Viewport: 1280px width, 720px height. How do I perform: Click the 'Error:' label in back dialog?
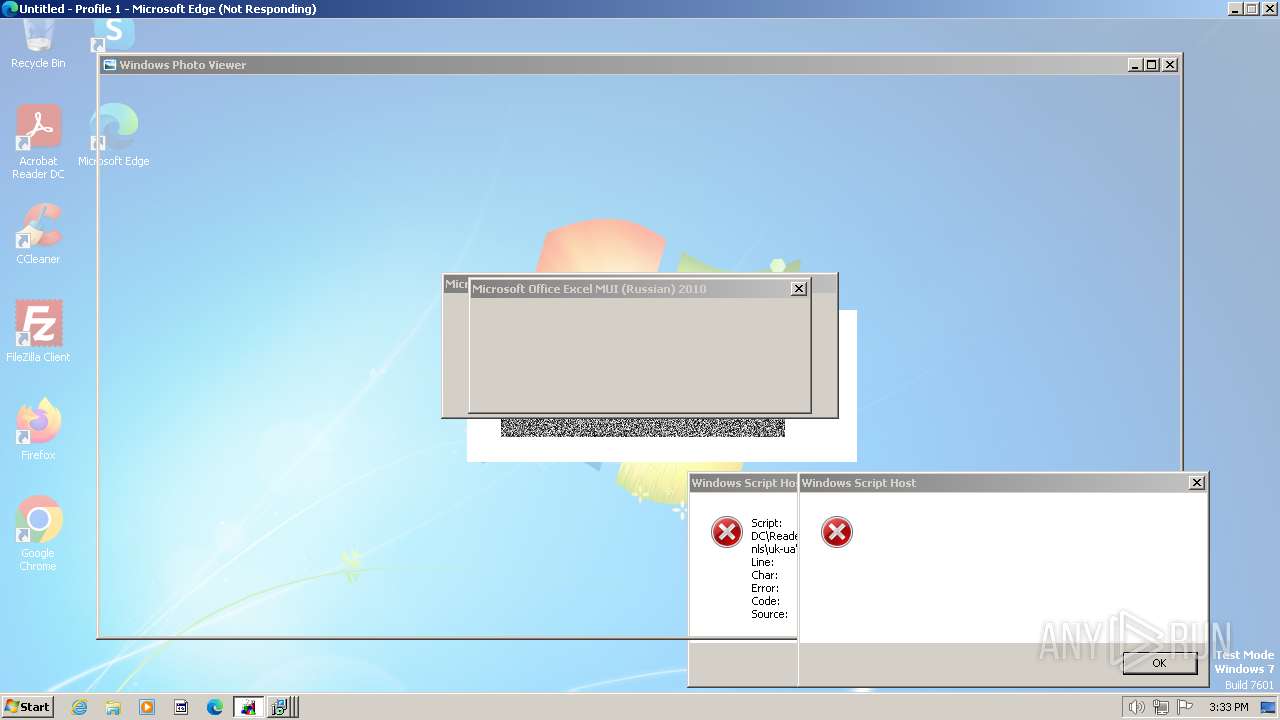(765, 588)
